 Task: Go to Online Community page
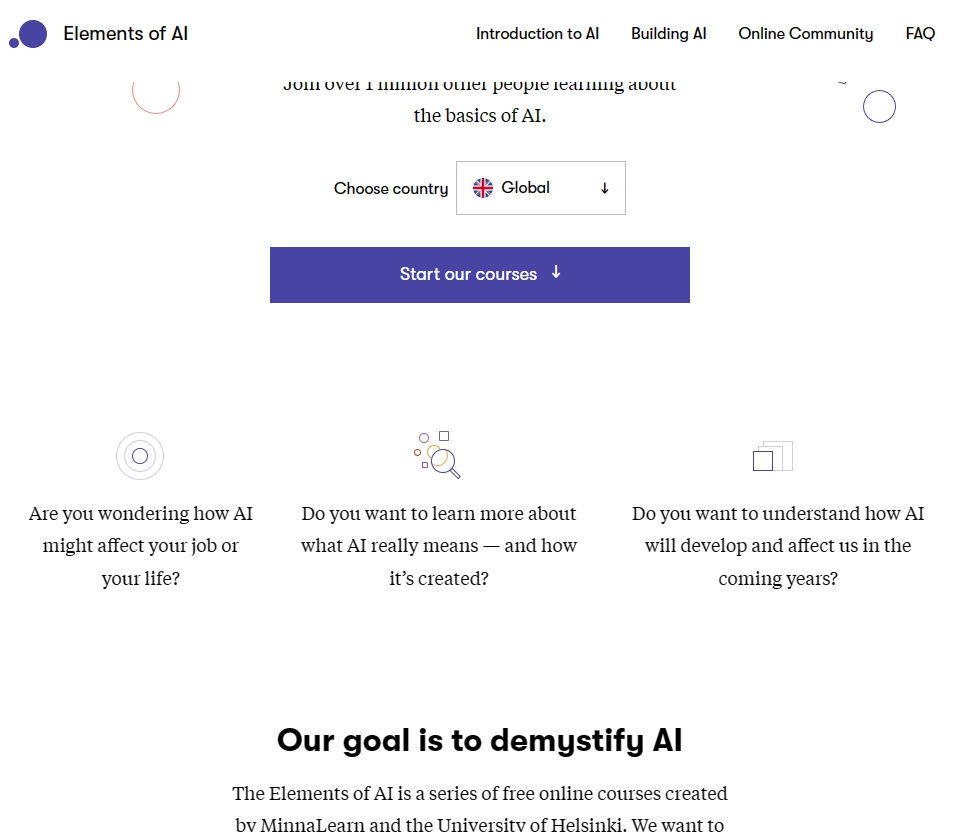point(805,34)
